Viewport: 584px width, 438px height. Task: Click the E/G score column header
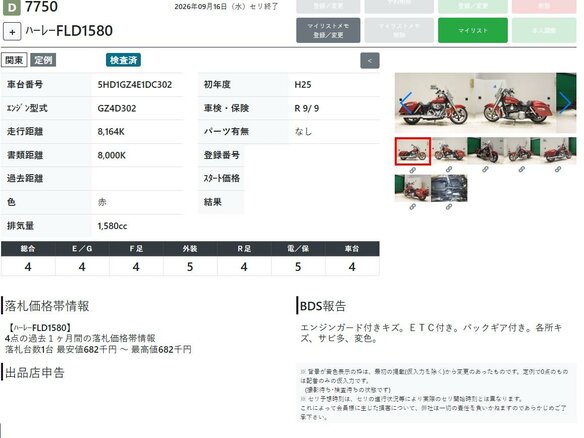(82, 249)
